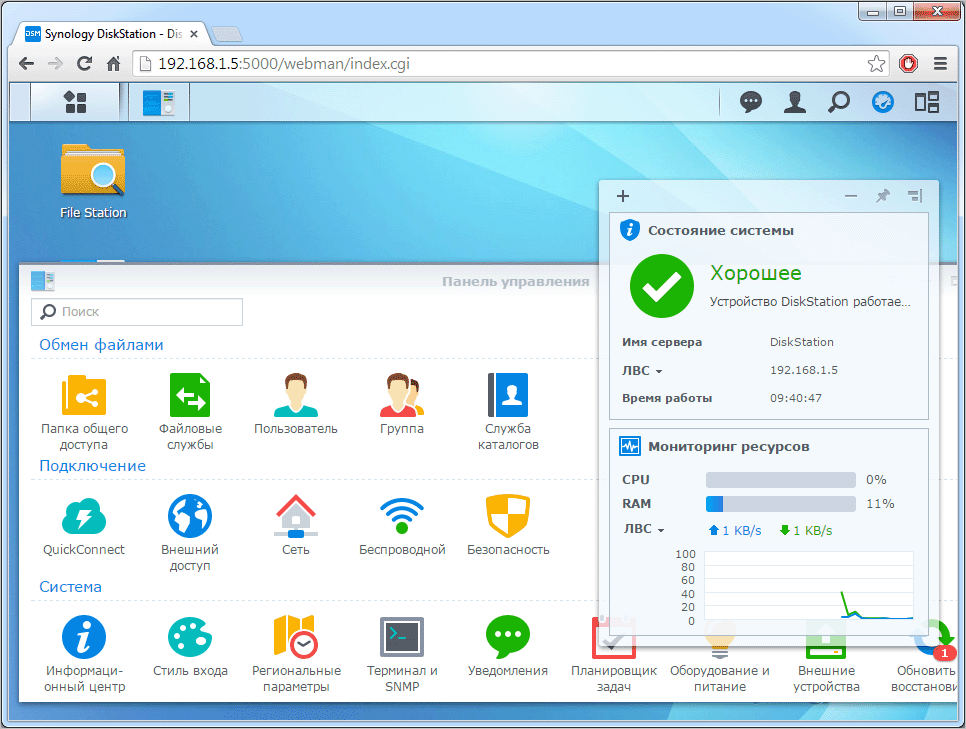Select the Control Panel taskbar icon
This screenshot has height=729, width=966.
coord(159,102)
